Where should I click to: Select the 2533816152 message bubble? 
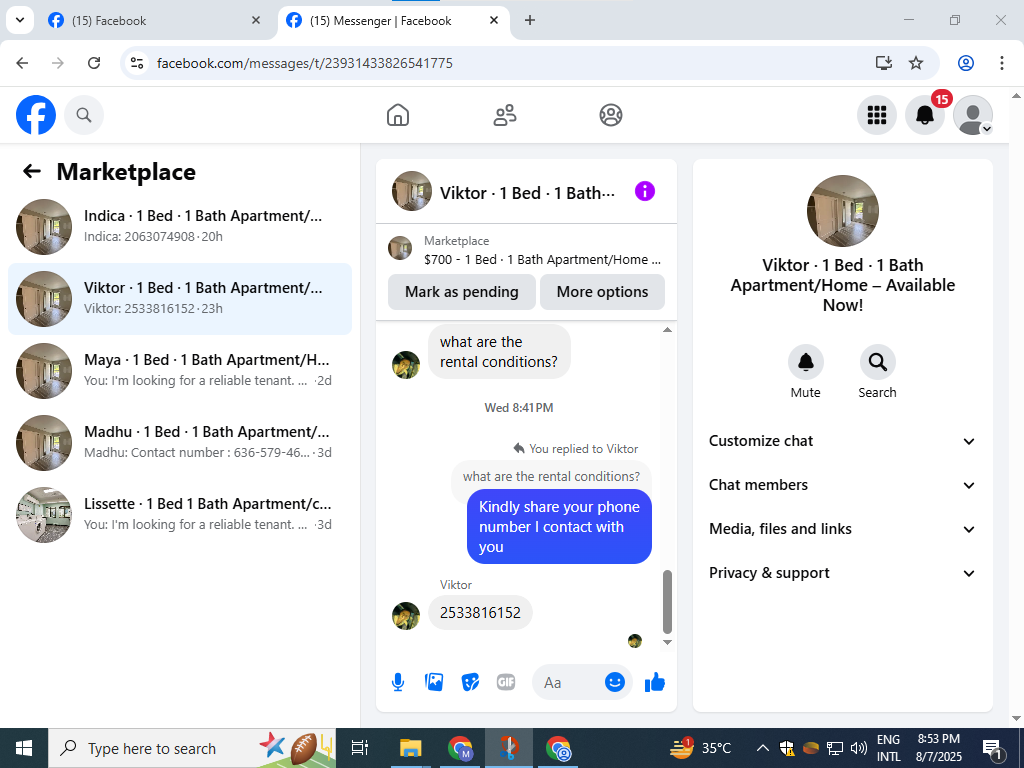click(x=480, y=613)
